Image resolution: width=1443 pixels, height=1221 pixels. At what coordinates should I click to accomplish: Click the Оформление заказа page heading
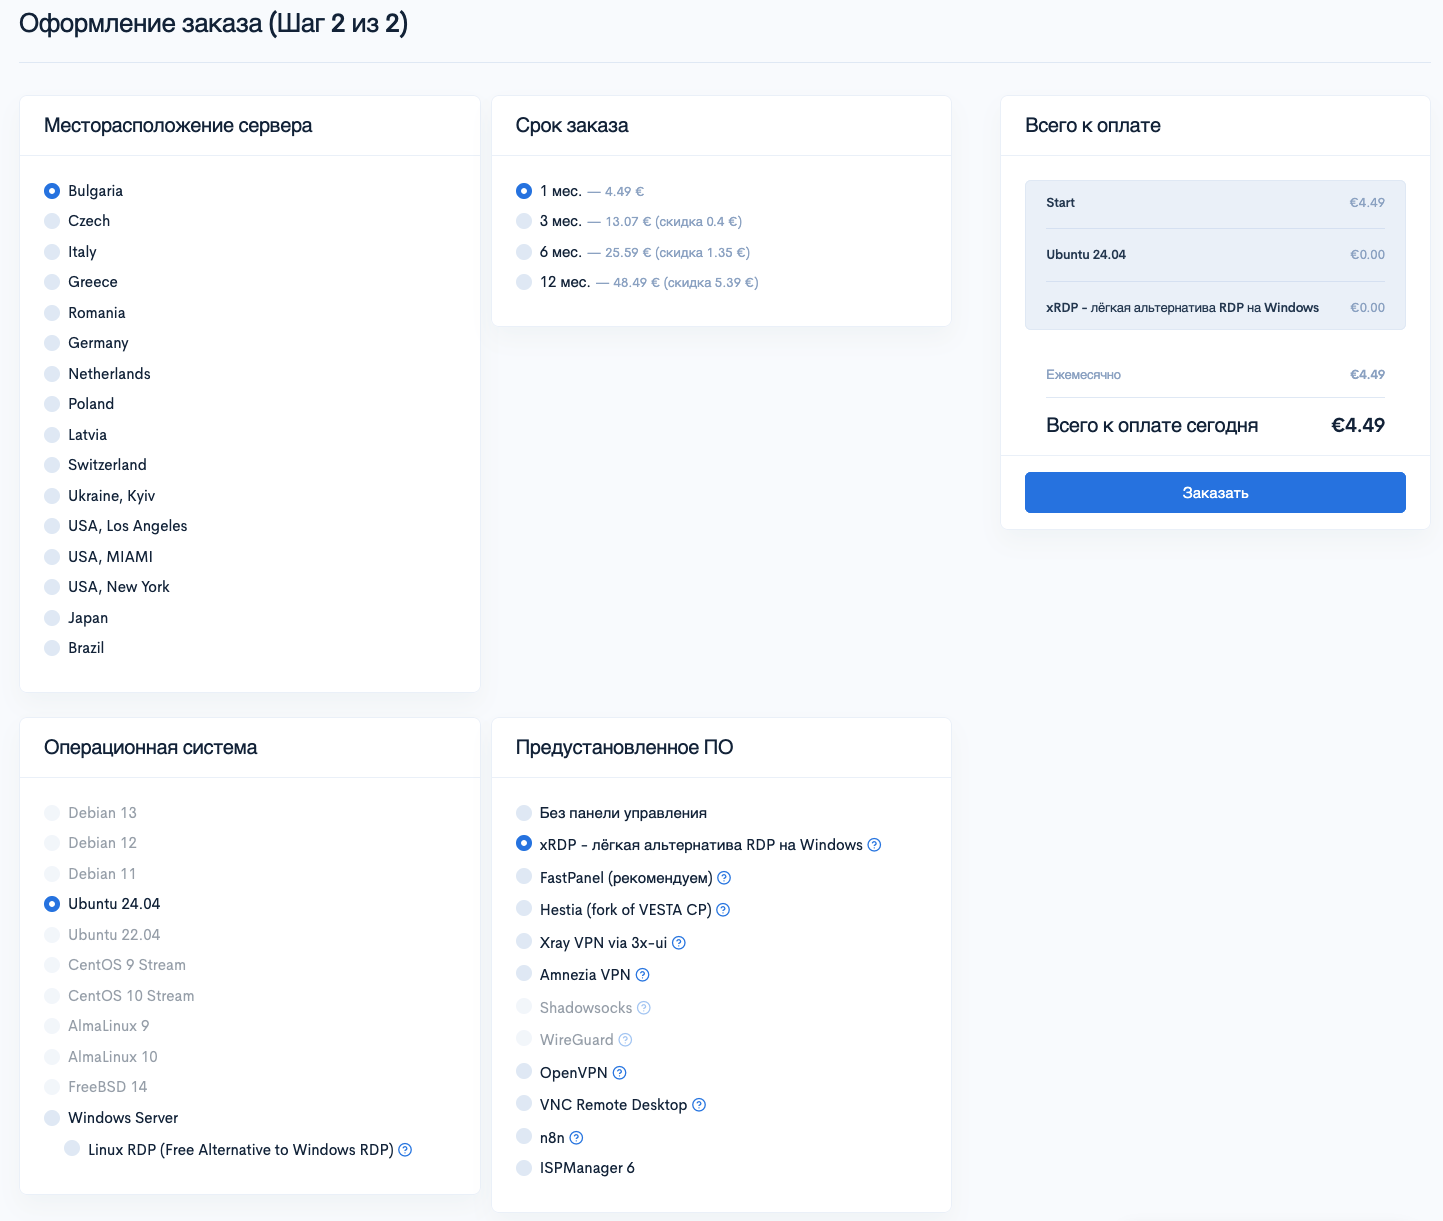[x=214, y=23]
